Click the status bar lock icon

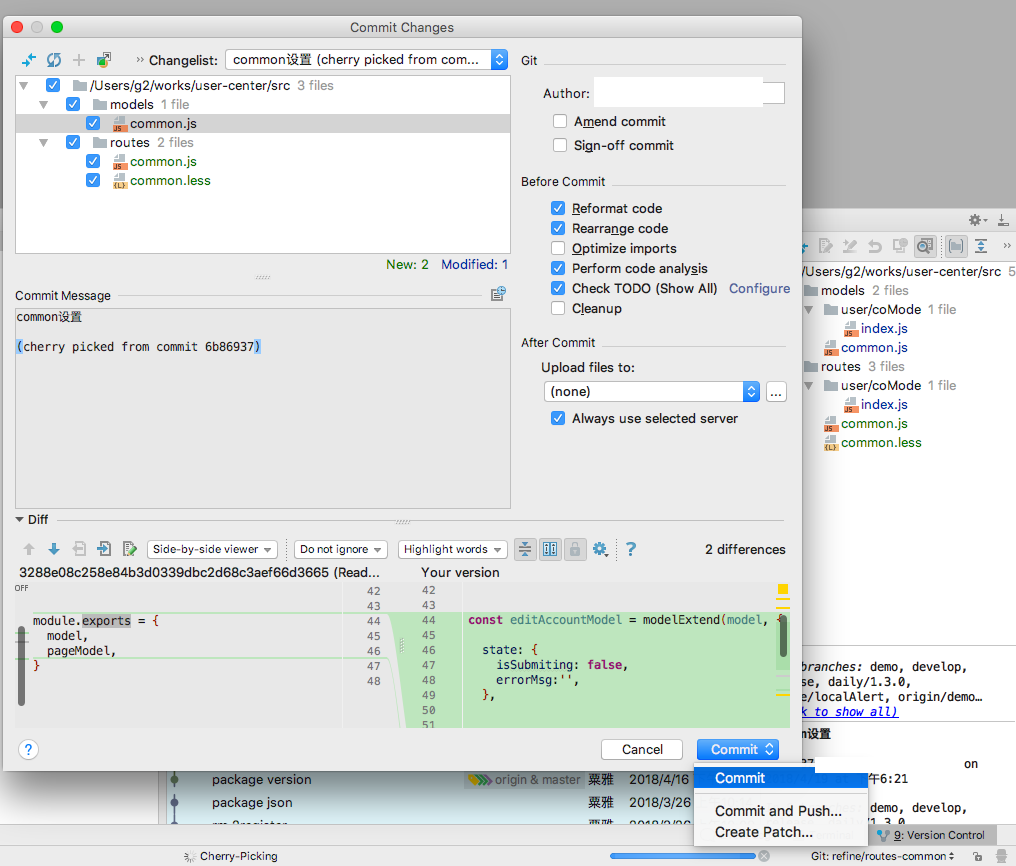977,856
